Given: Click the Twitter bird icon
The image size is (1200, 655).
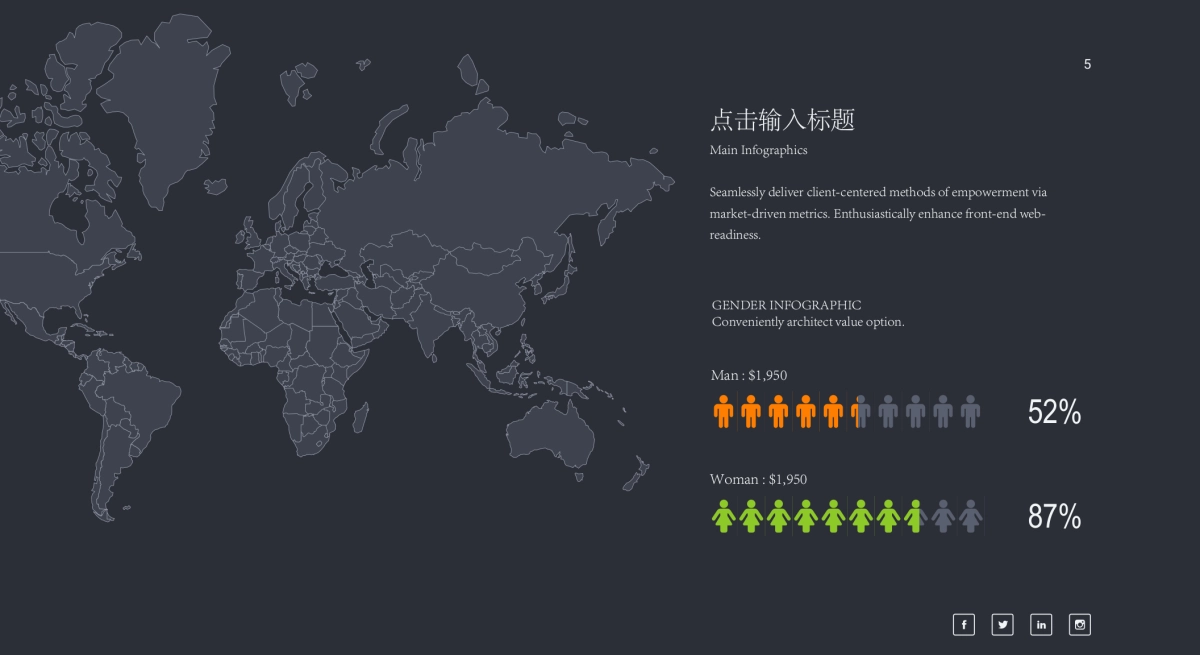Looking at the screenshot, I should click(1002, 624).
